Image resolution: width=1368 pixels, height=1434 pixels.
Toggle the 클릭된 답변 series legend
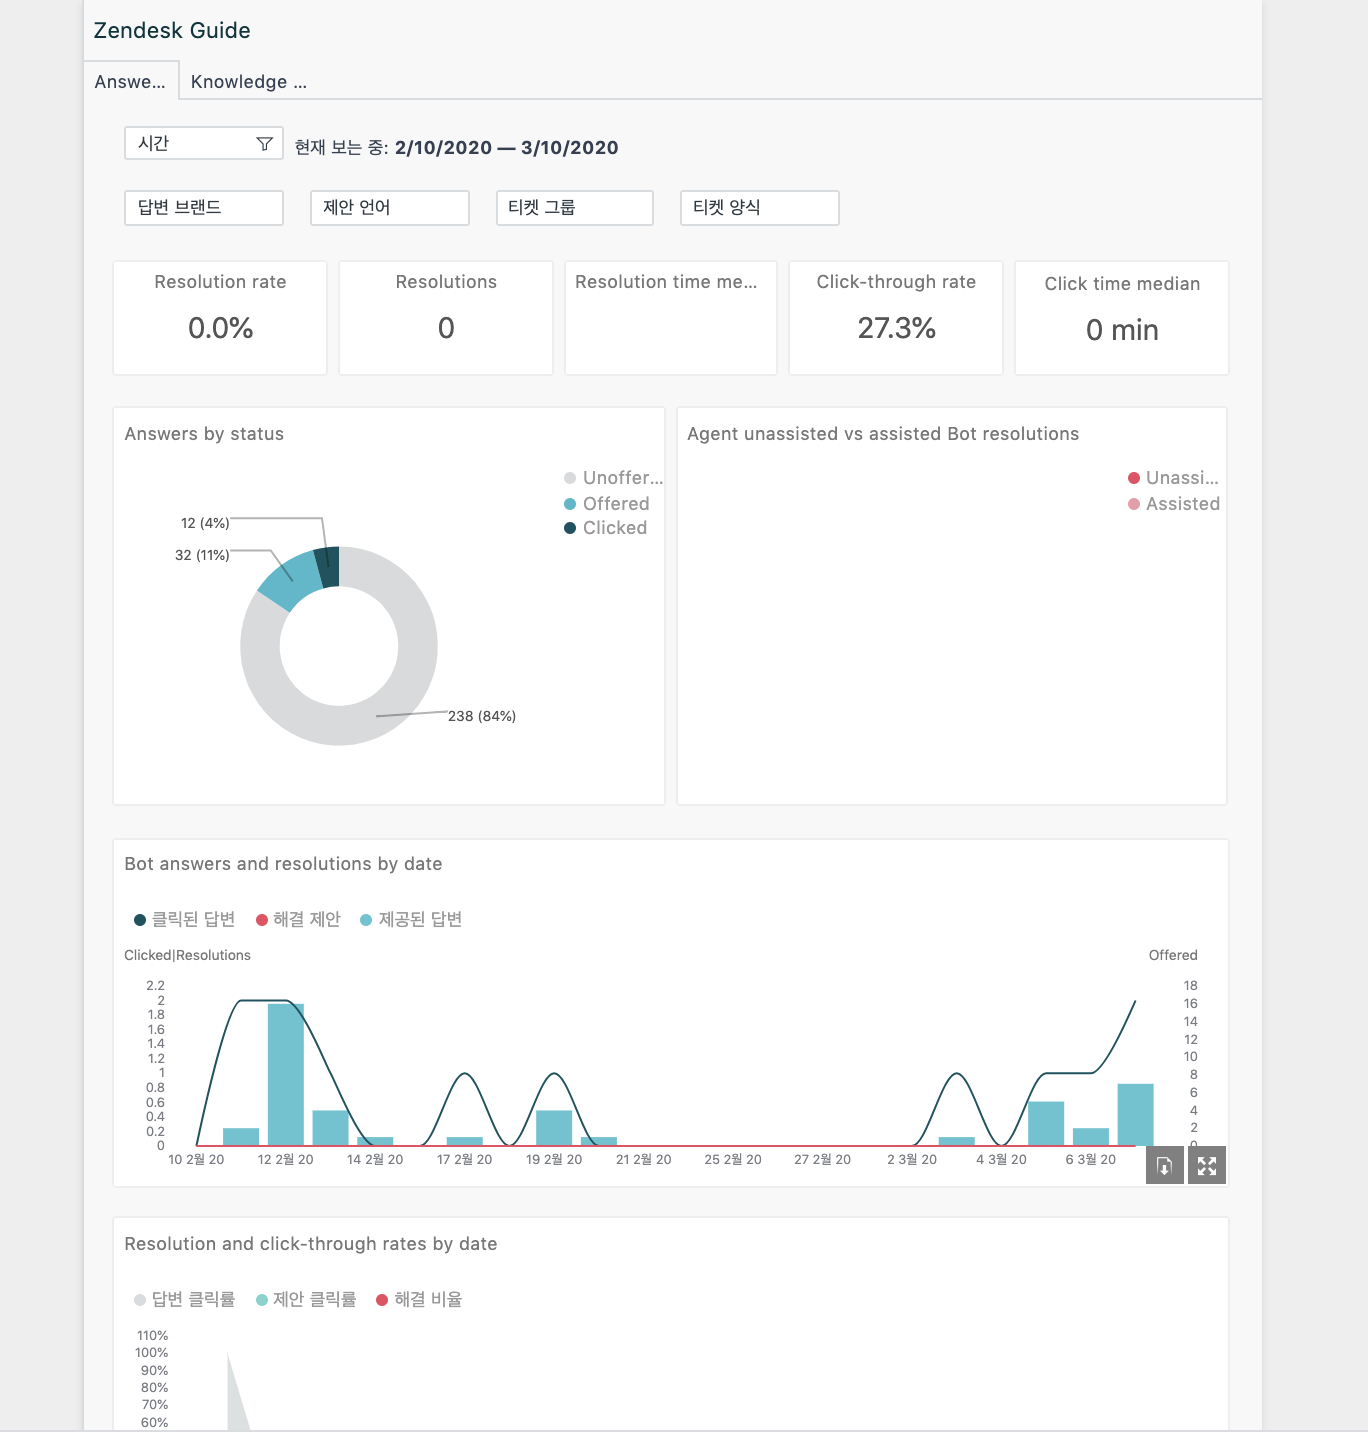pos(185,919)
